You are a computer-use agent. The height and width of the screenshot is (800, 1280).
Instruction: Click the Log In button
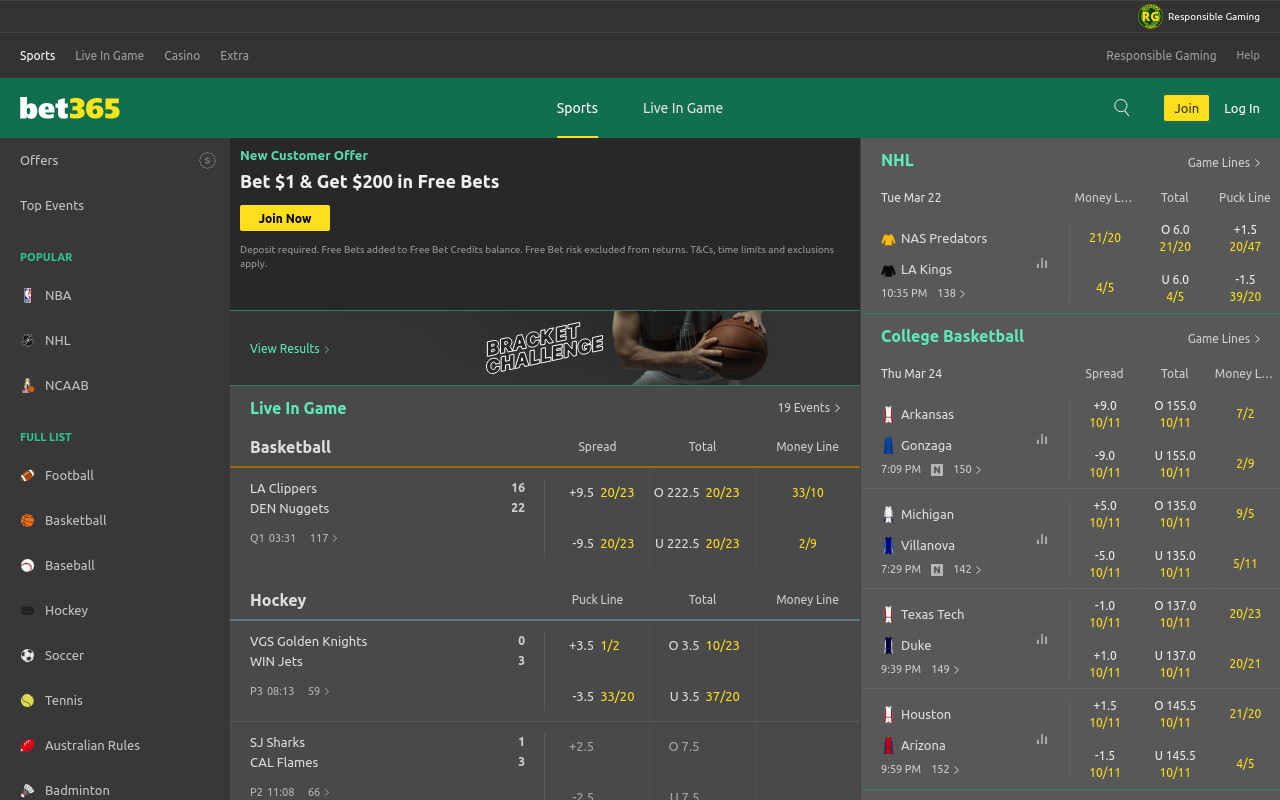[x=1242, y=108]
